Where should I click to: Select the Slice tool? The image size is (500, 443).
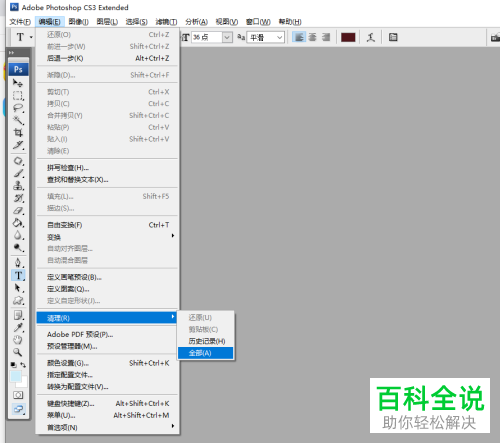click(18, 145)
